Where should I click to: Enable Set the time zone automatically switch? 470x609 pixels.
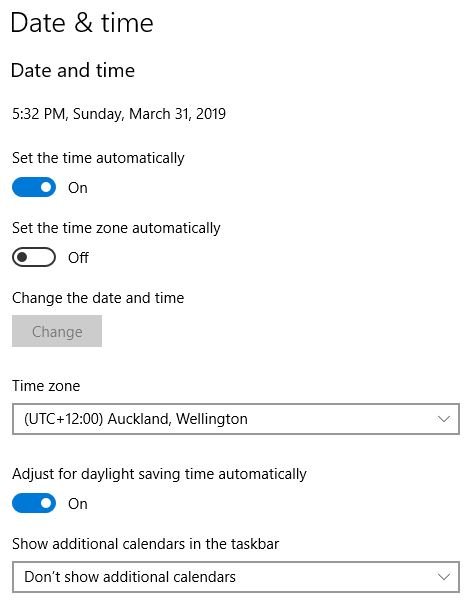click(34, 257)
